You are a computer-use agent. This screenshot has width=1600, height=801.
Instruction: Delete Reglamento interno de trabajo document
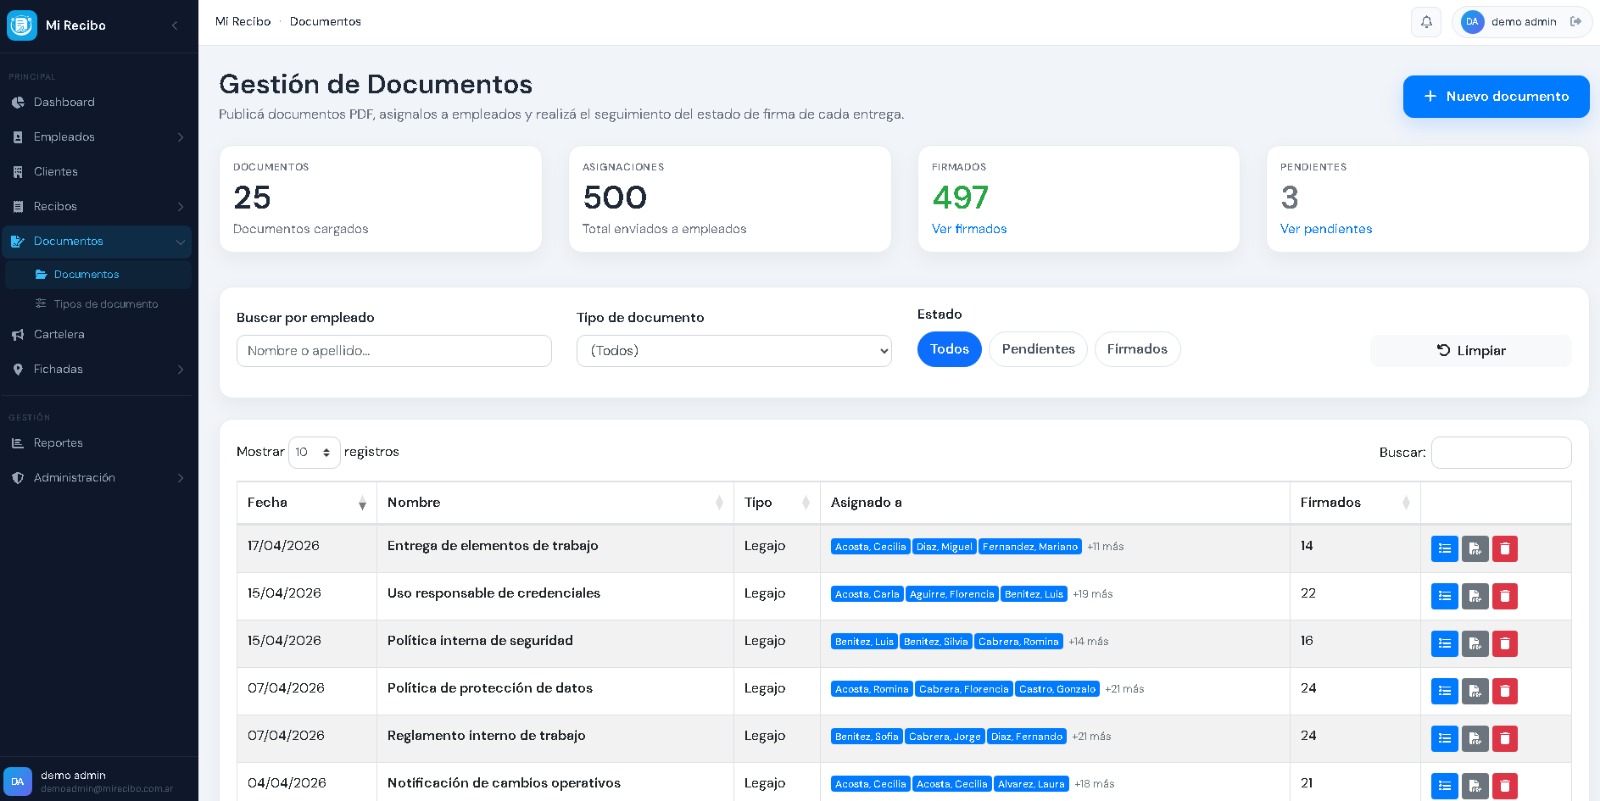pyautogui.click(x=1505, y=739)
